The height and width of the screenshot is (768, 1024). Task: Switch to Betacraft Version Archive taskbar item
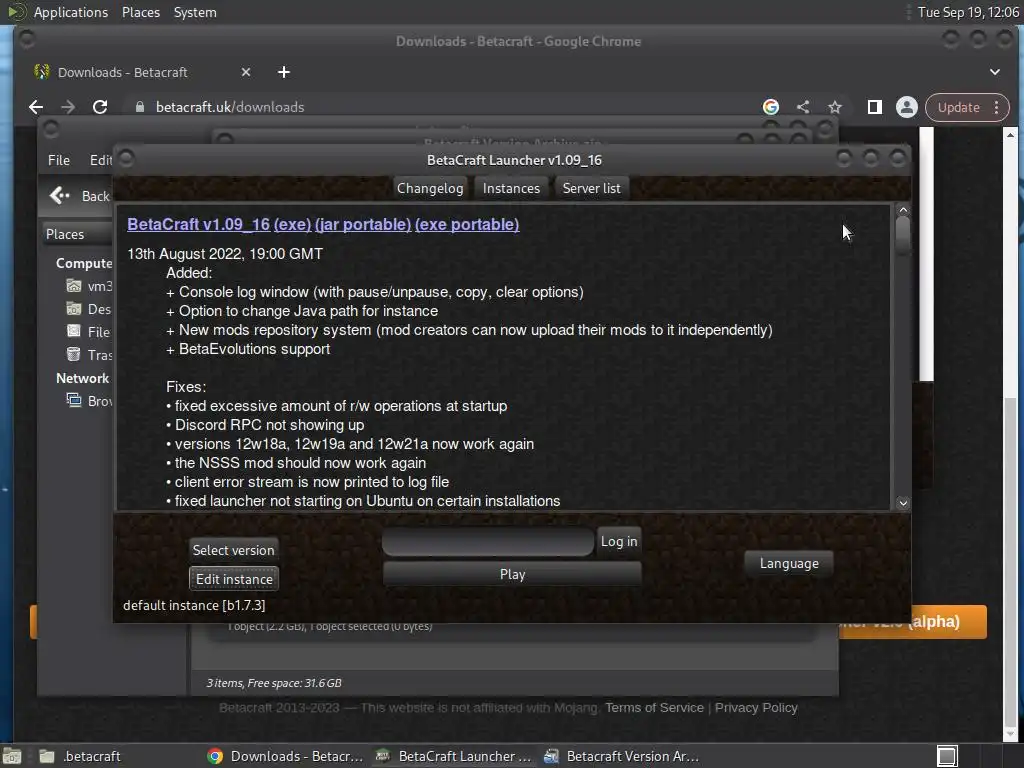tap(622, 756)
